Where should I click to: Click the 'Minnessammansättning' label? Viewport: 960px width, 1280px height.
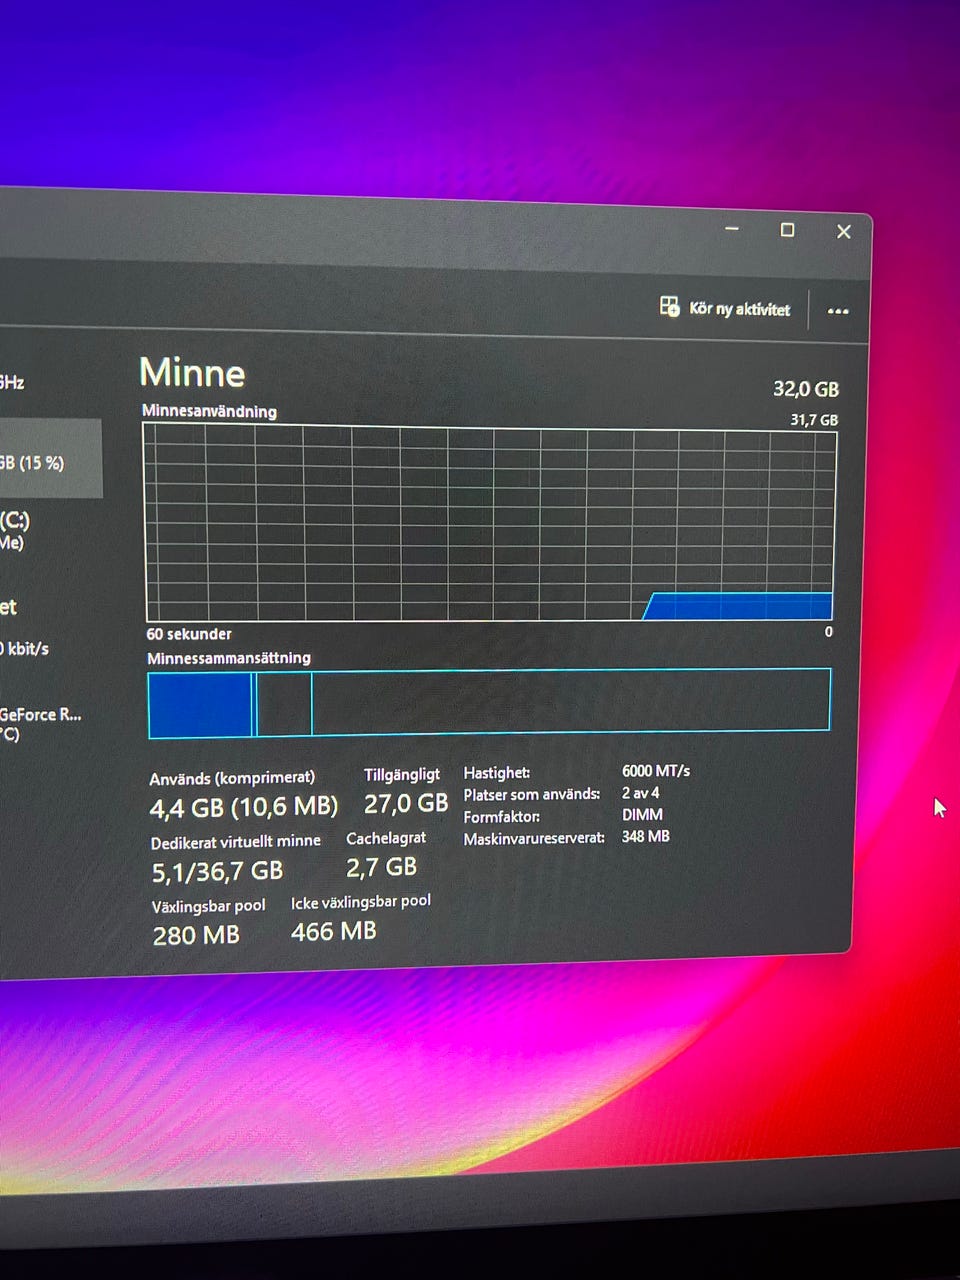pos(229,658)
